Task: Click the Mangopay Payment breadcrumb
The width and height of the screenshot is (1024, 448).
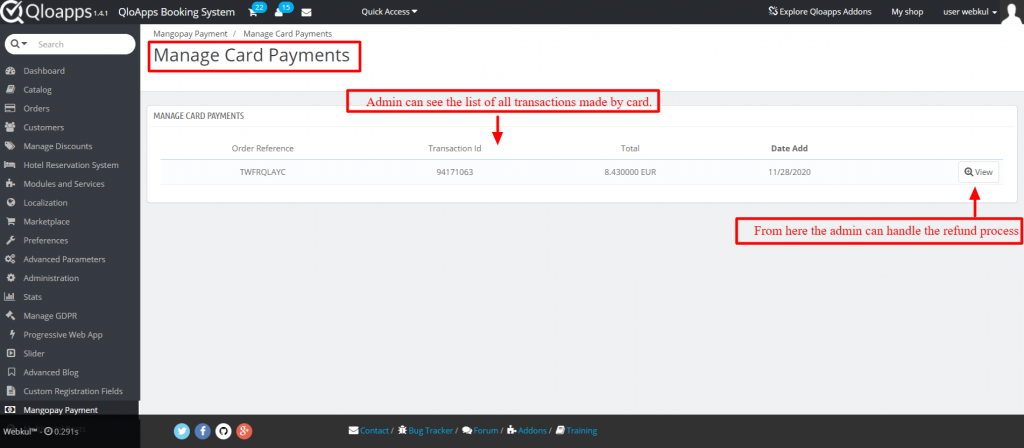Action: [190, 33]
